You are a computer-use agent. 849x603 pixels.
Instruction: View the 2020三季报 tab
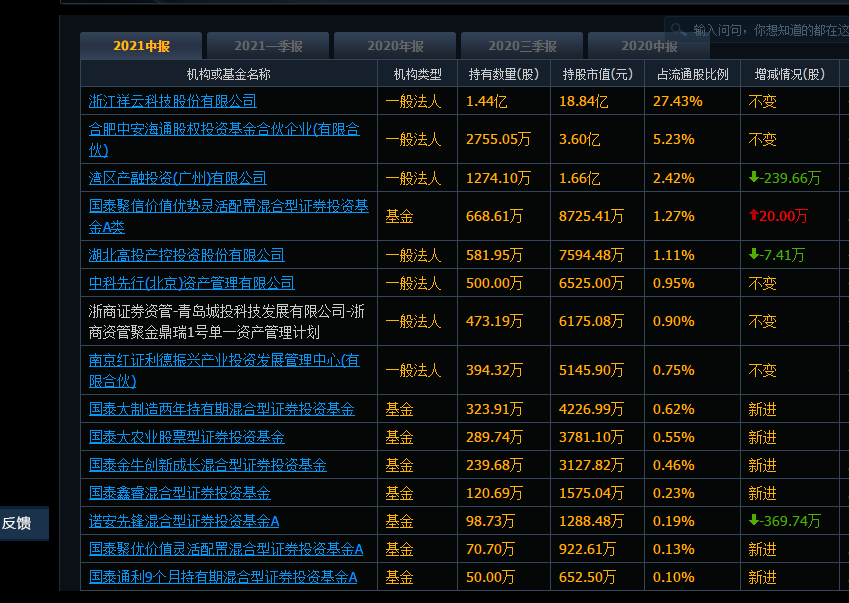click(522, 46)
